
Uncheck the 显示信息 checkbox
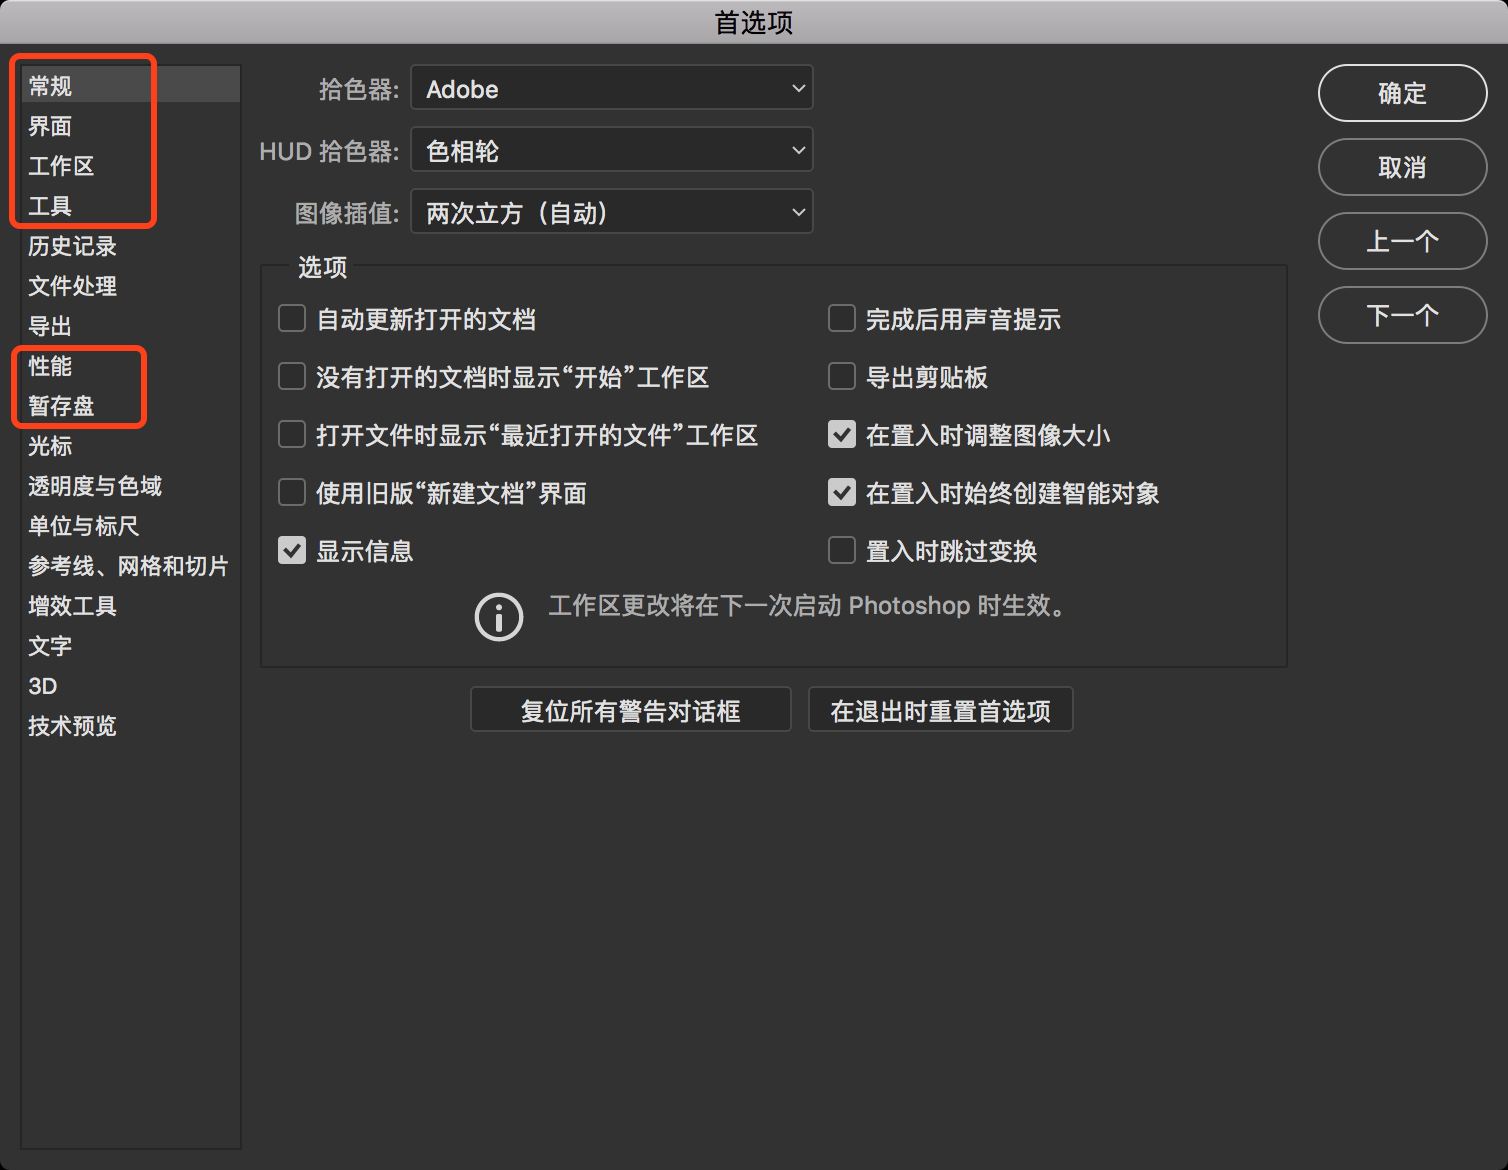coord(292,551)
